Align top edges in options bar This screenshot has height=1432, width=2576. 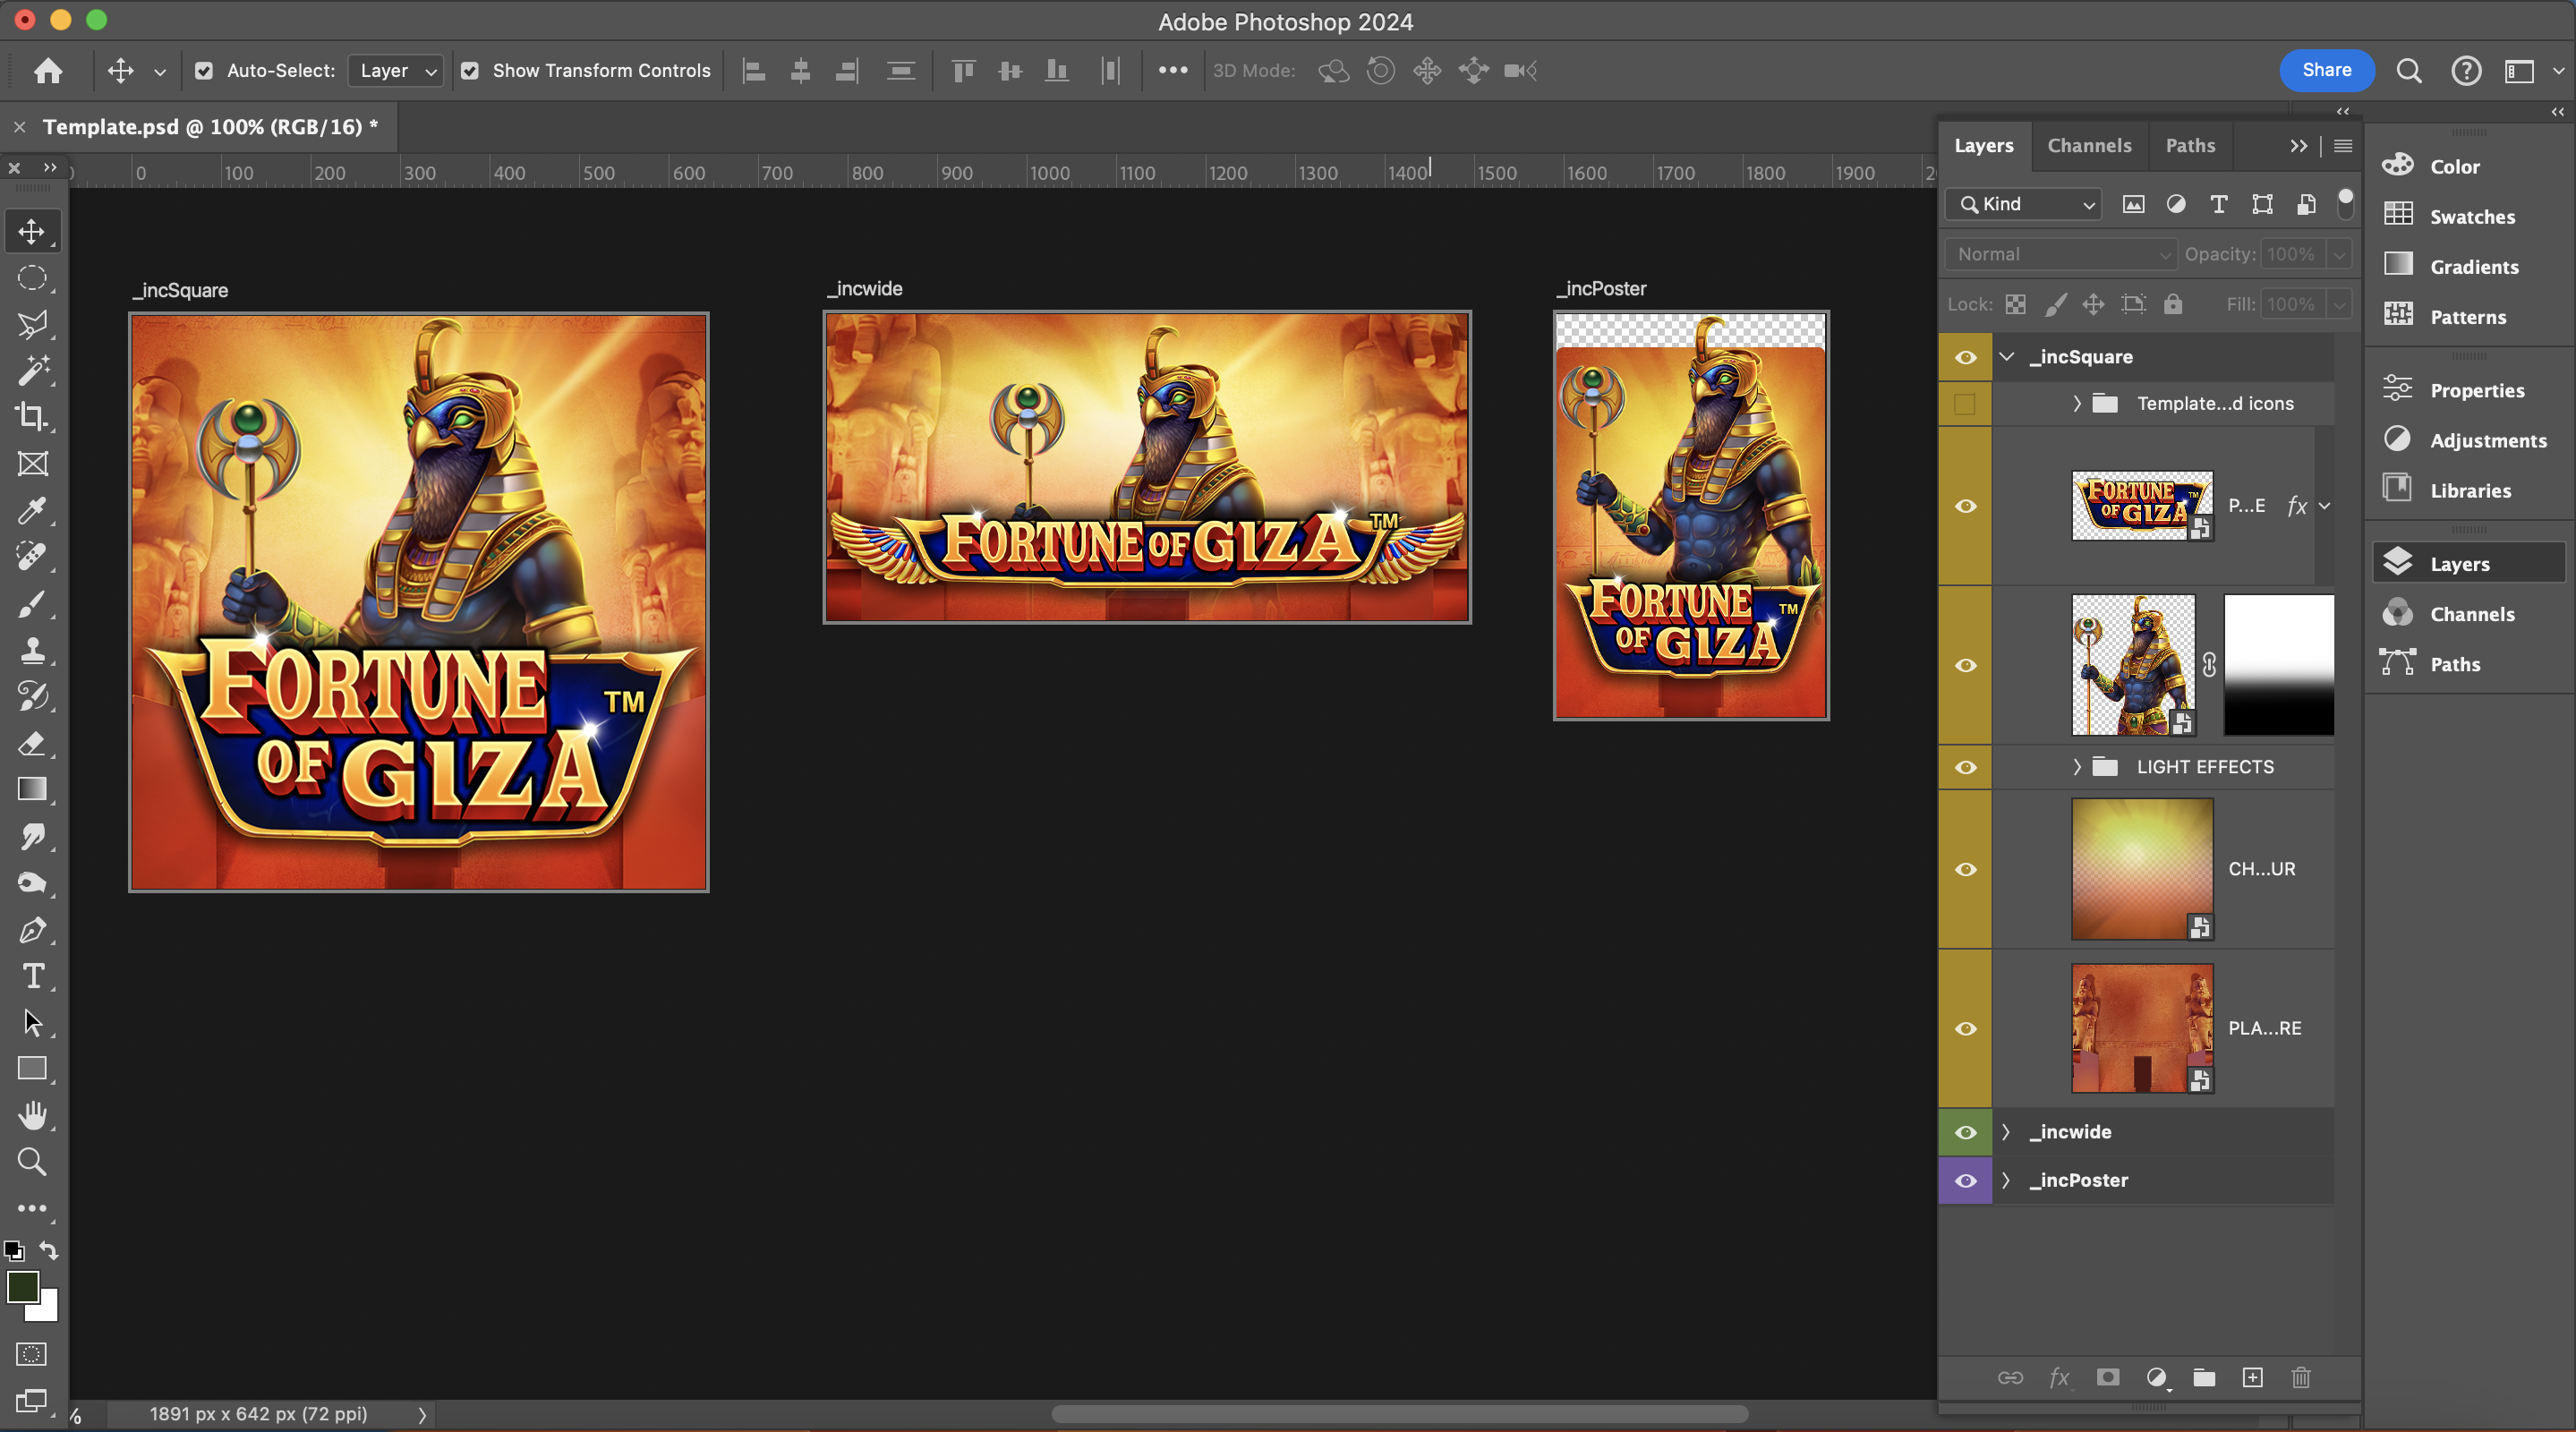point(963,71)
